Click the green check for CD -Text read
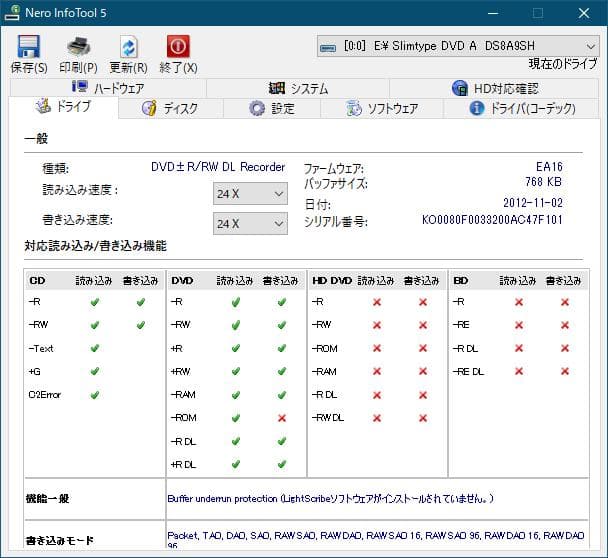608x558 pixels. coord(95,348)
